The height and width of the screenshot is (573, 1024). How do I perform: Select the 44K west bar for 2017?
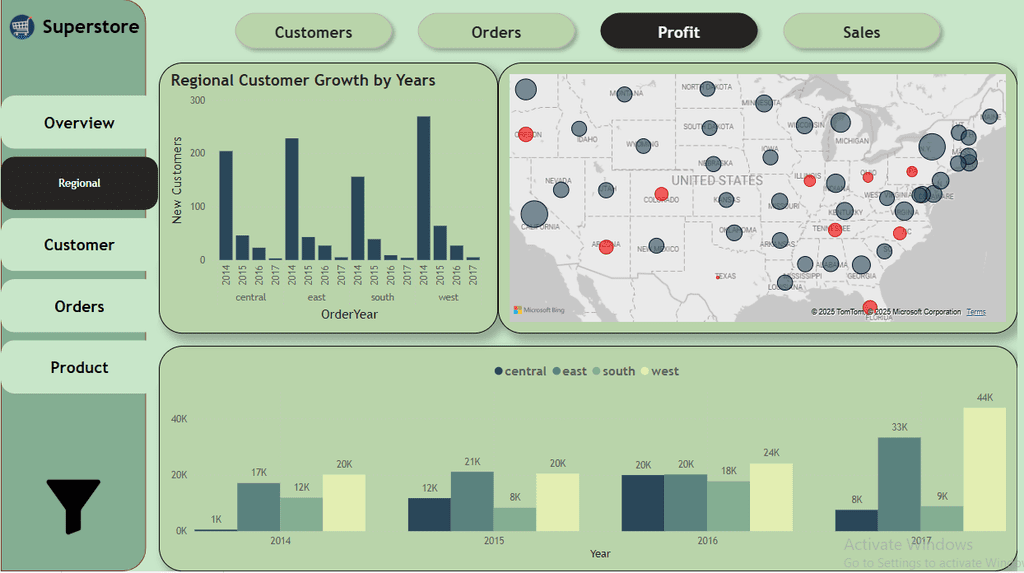coord(984,469)
